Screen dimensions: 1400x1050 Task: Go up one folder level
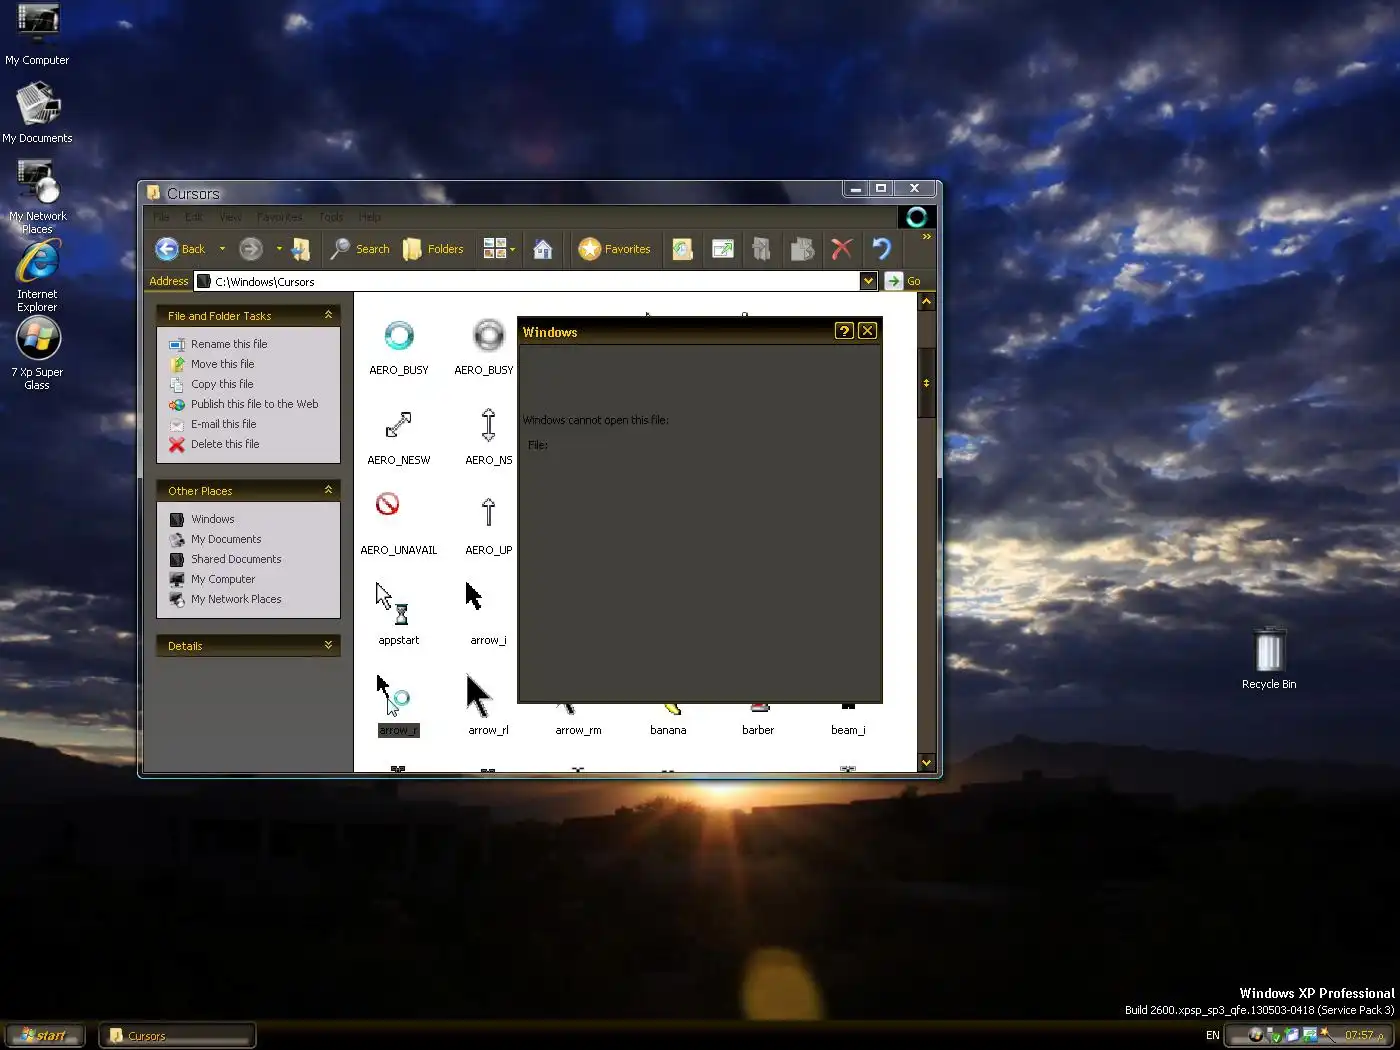point(300,249)
